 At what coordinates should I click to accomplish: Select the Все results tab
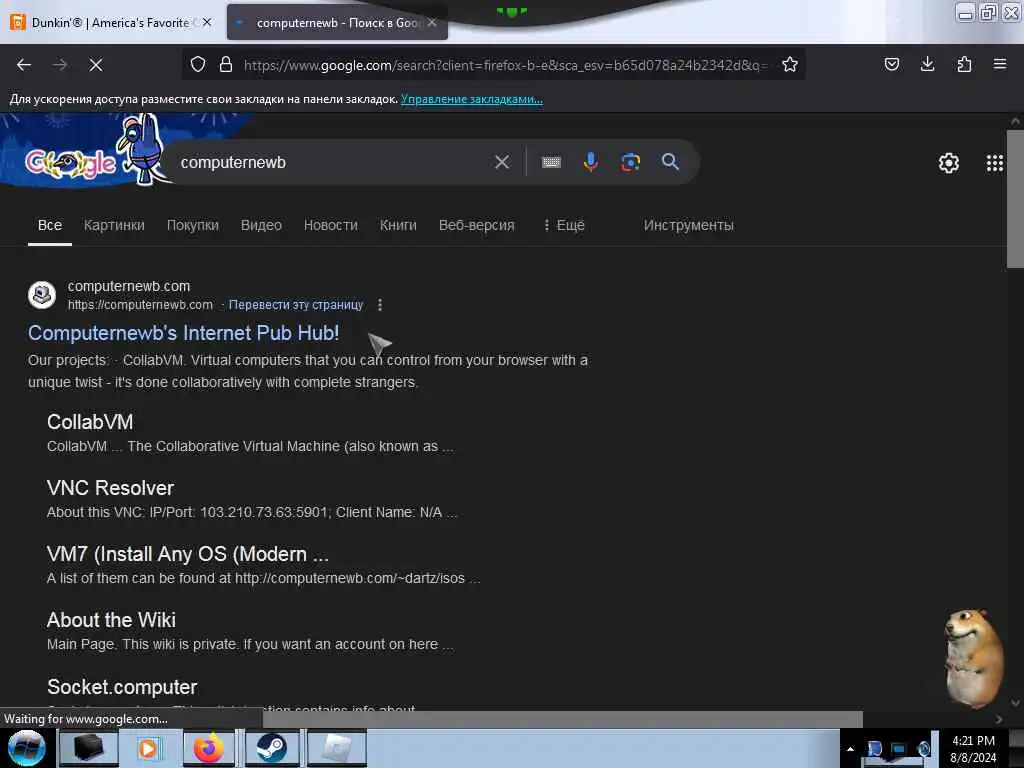click(50, 225)
